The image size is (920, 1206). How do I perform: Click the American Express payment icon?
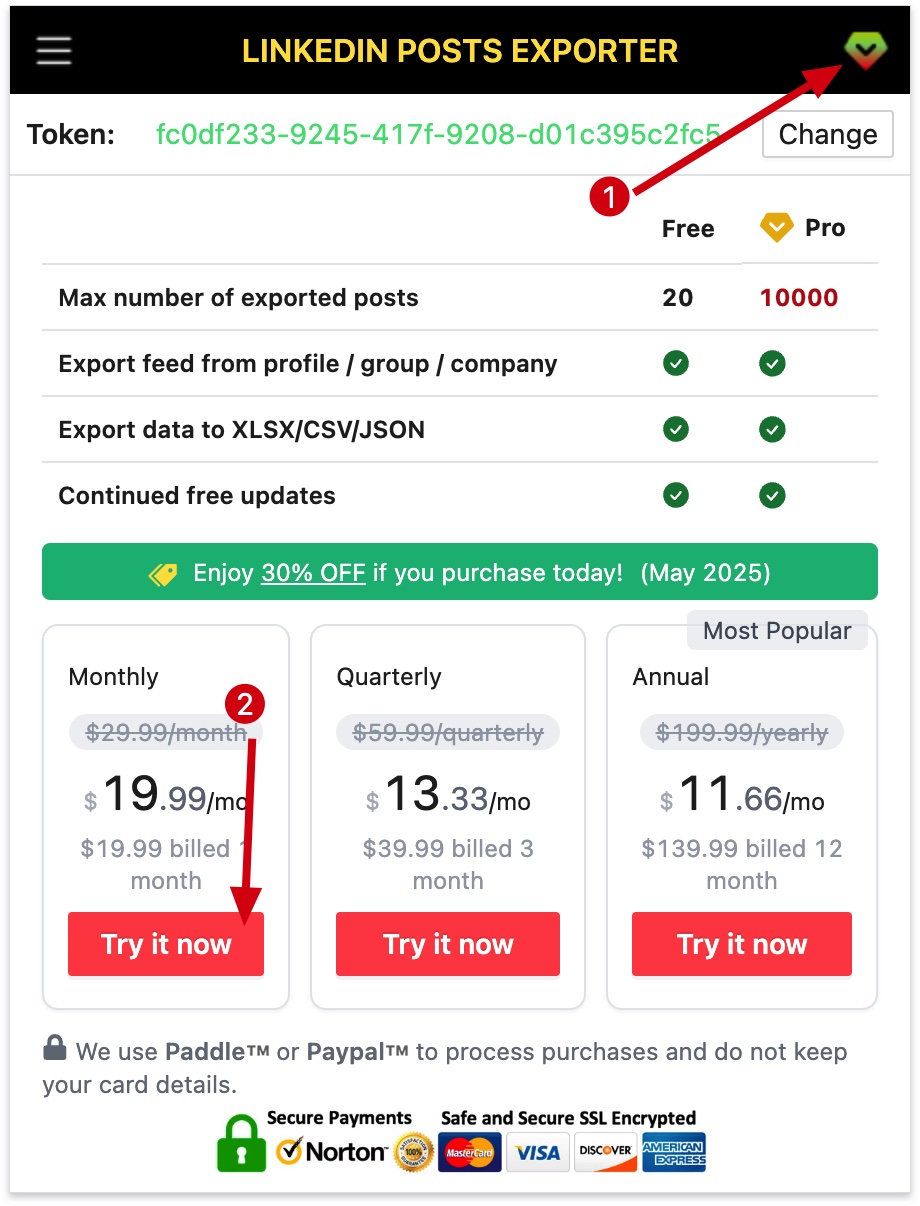[x=673, y=1152]
